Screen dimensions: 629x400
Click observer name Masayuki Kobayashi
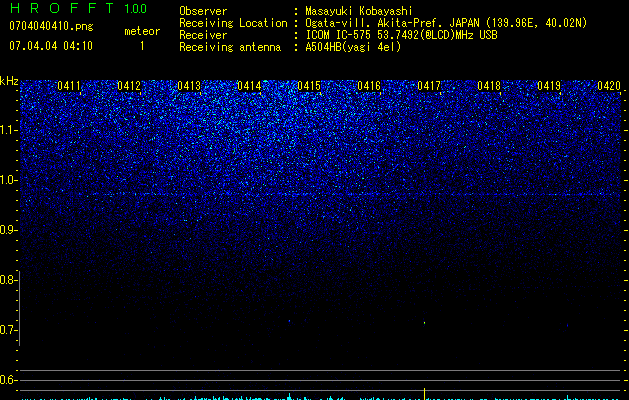tap(359, 11)
